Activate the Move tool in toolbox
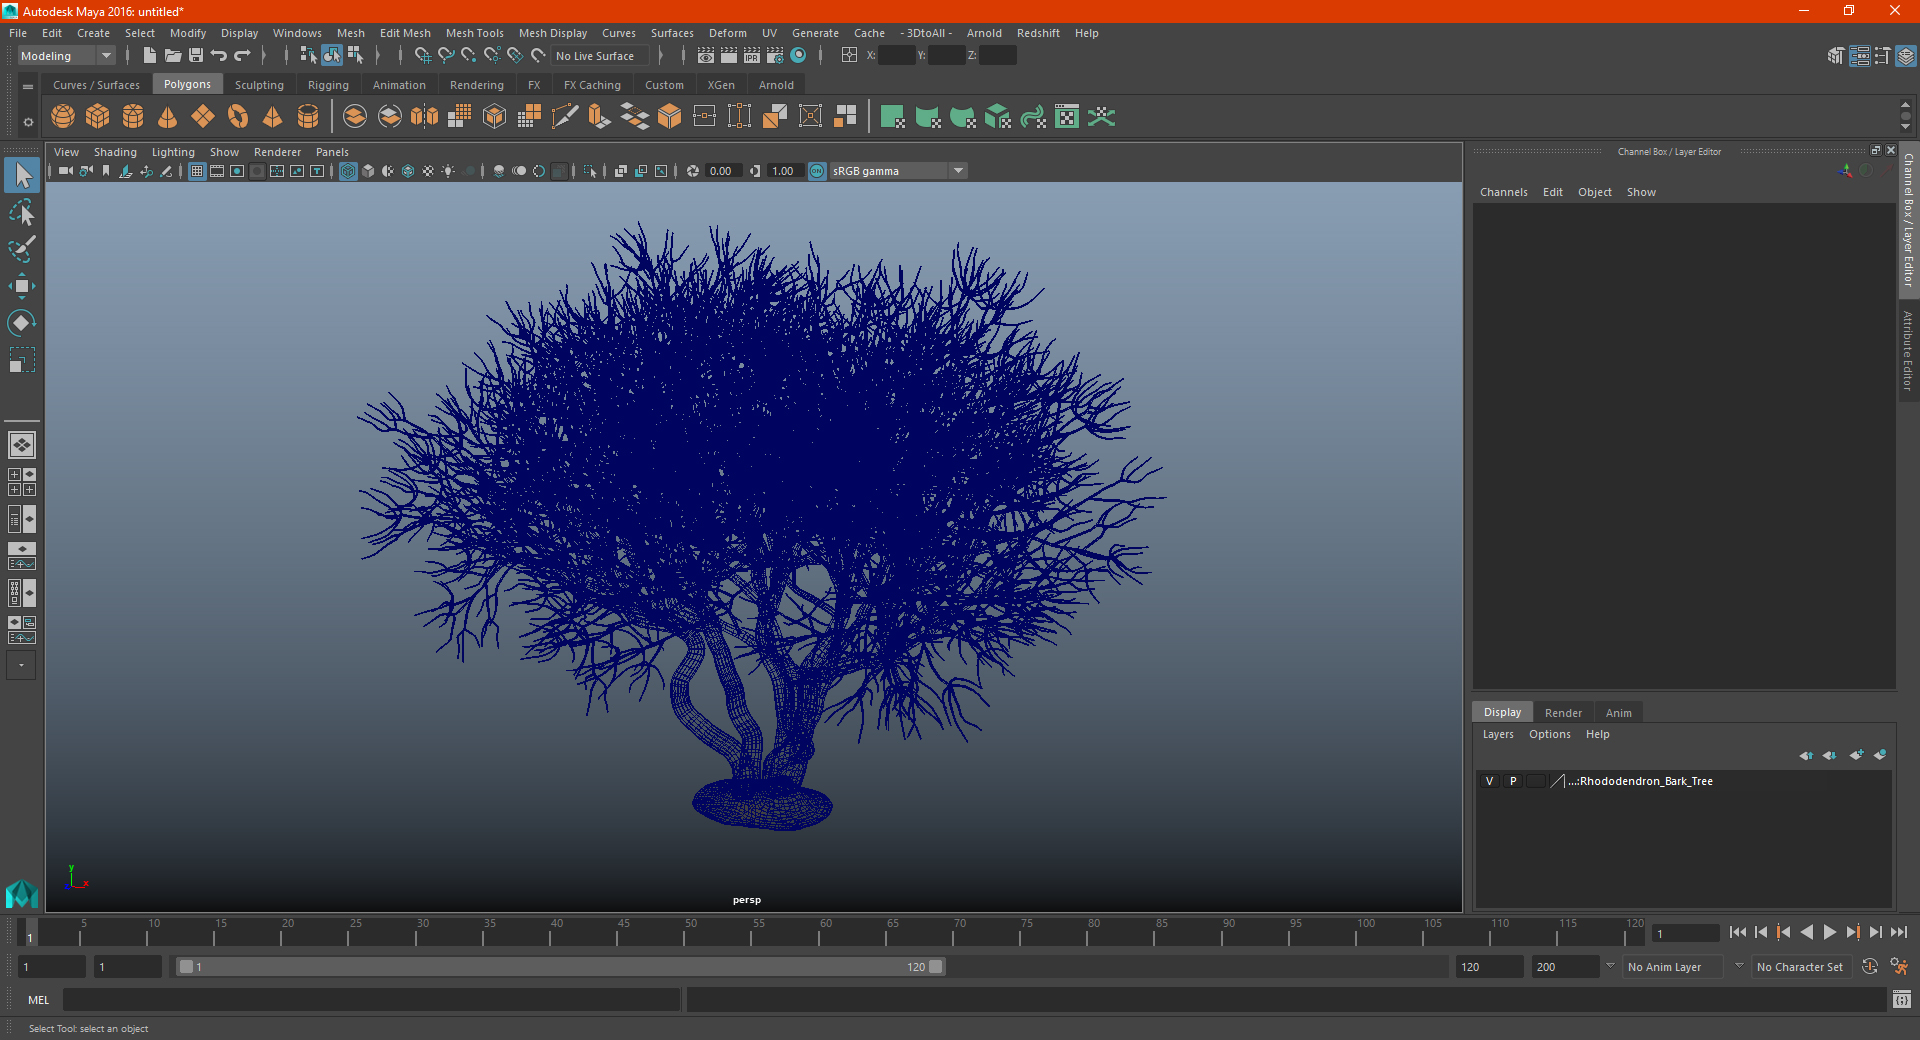The height and width of the screenshot is (1040, 1920). coord(21,286)
